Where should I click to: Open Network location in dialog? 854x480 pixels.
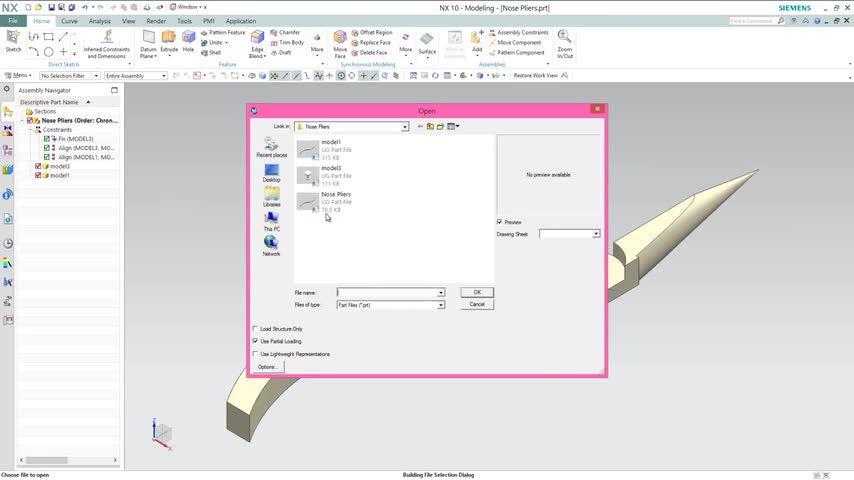click(271, 246)
